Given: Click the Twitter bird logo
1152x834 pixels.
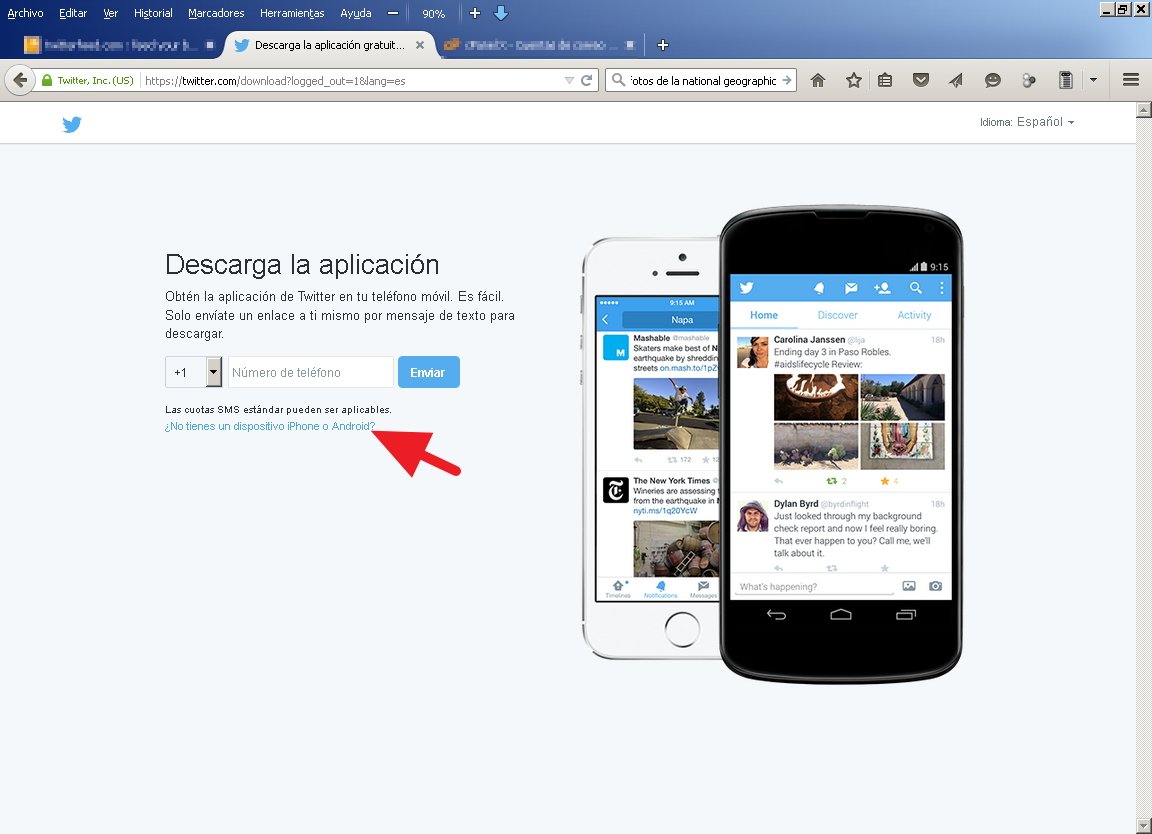Looking at the screenshot, I should (72, 124).
